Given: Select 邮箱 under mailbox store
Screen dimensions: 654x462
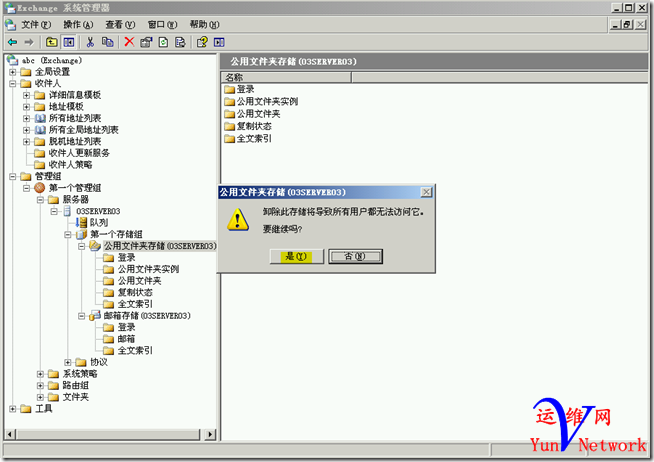Looking at the screenshot, I should click(x=126, y=339).
